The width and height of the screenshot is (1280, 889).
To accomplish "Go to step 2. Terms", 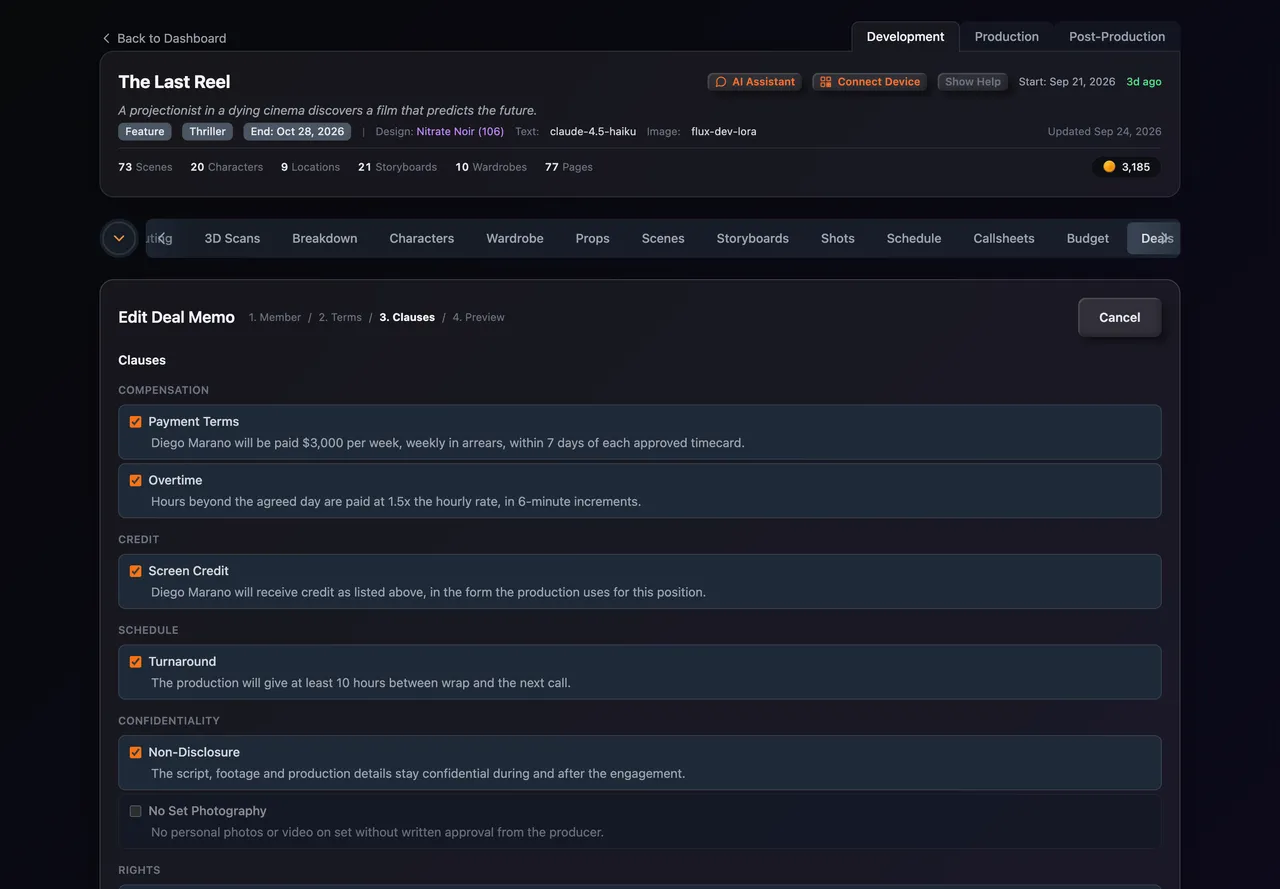I will click(x=340, y=317).
